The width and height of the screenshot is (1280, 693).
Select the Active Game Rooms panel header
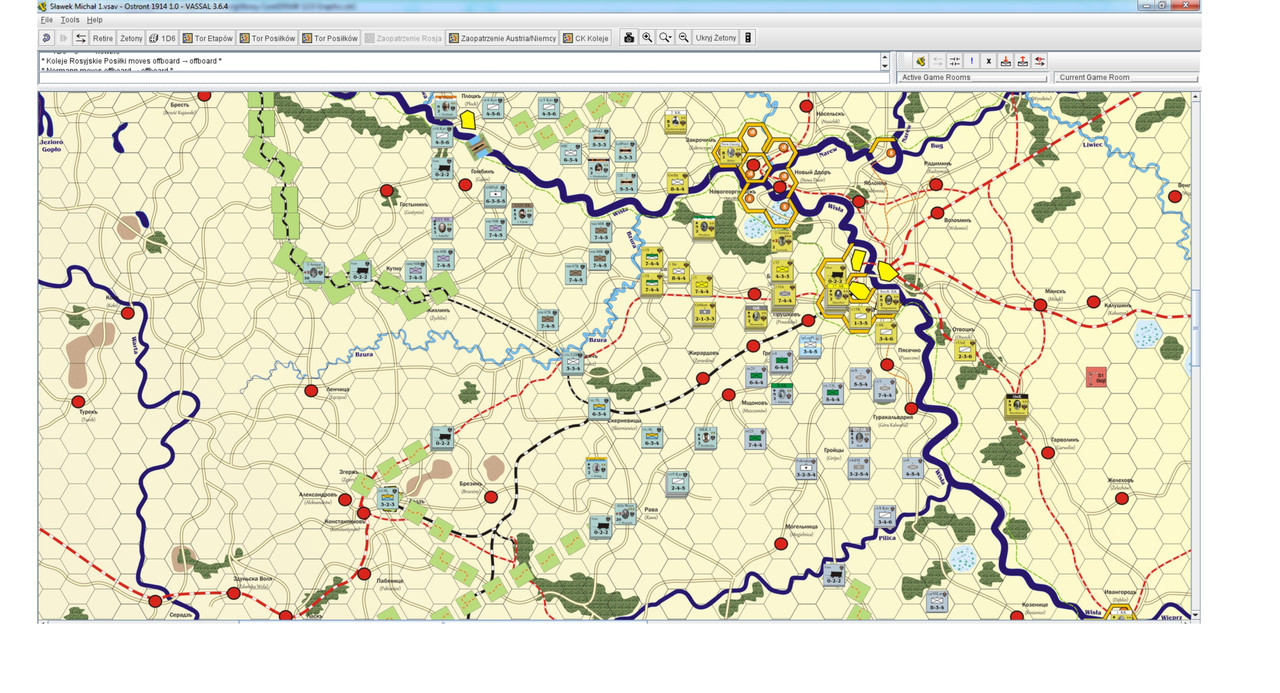pyautogui.click(x=972, y=77)
